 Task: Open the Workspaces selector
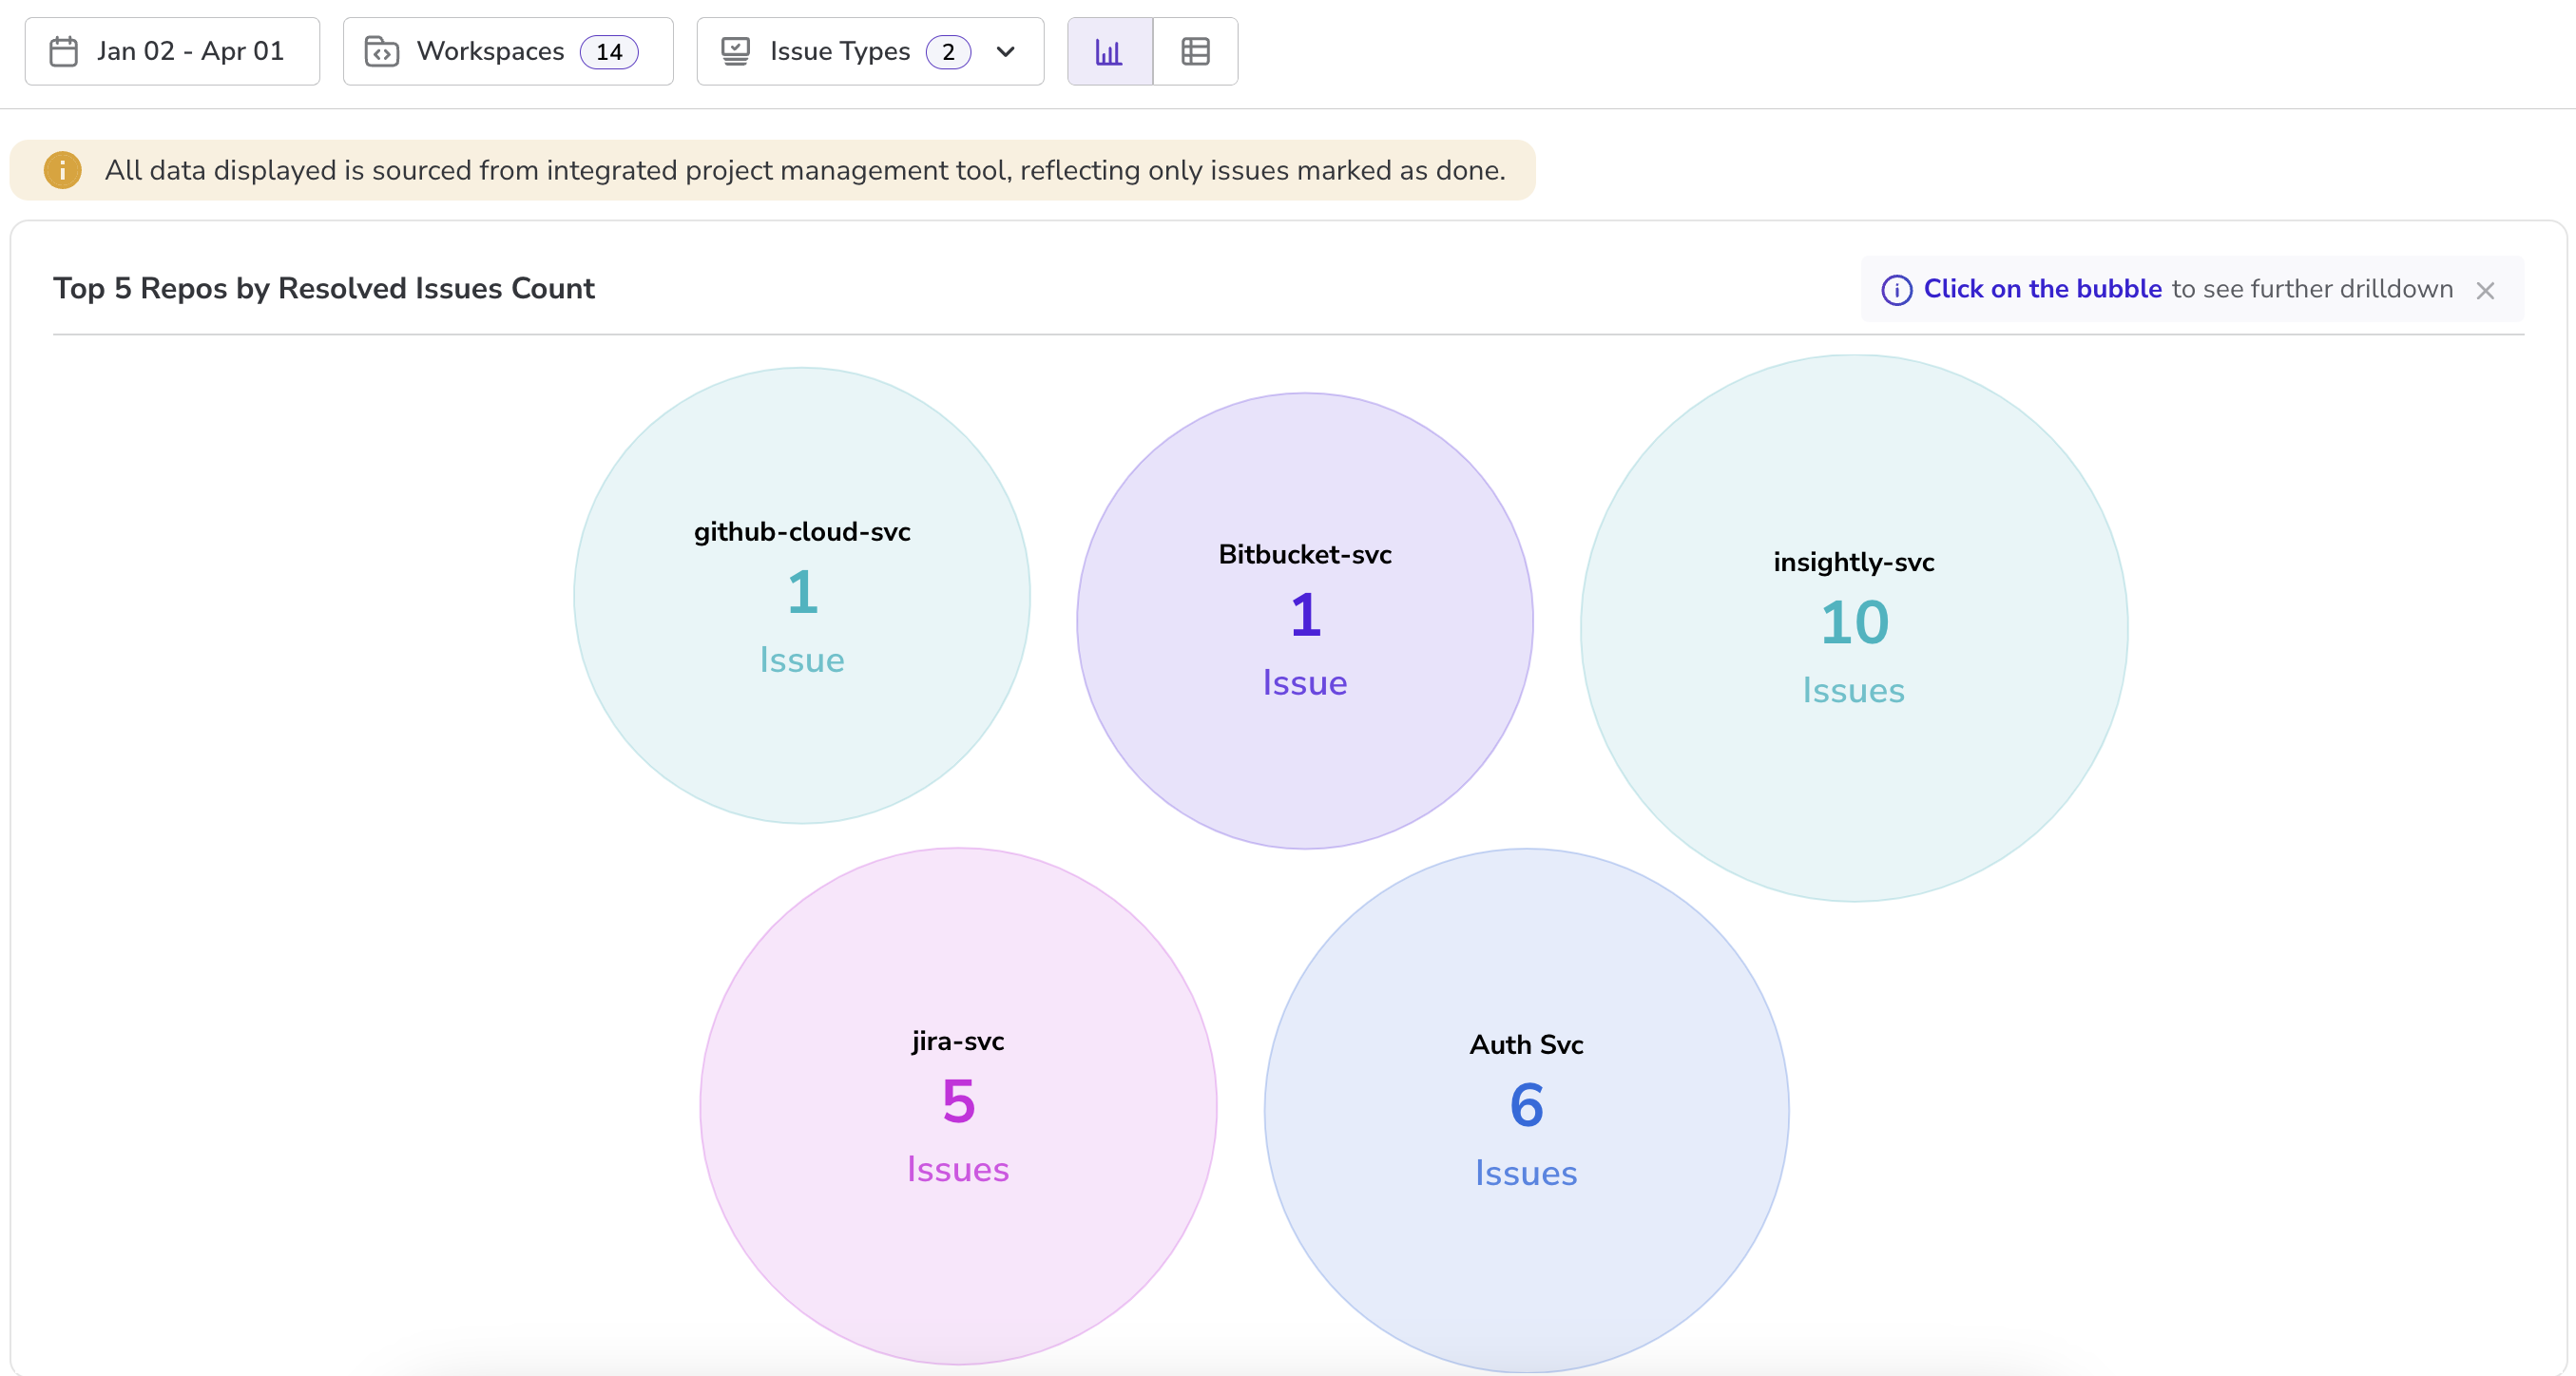(490, 51)
